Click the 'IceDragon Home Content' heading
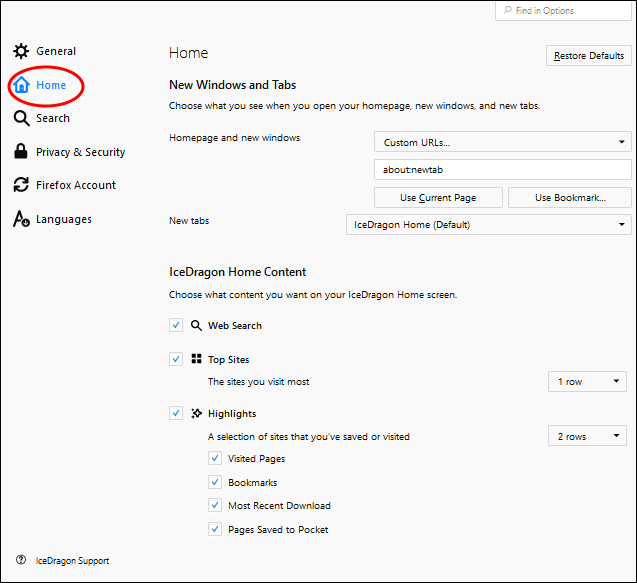Screen dimensions: 637x583 (237, 272)
